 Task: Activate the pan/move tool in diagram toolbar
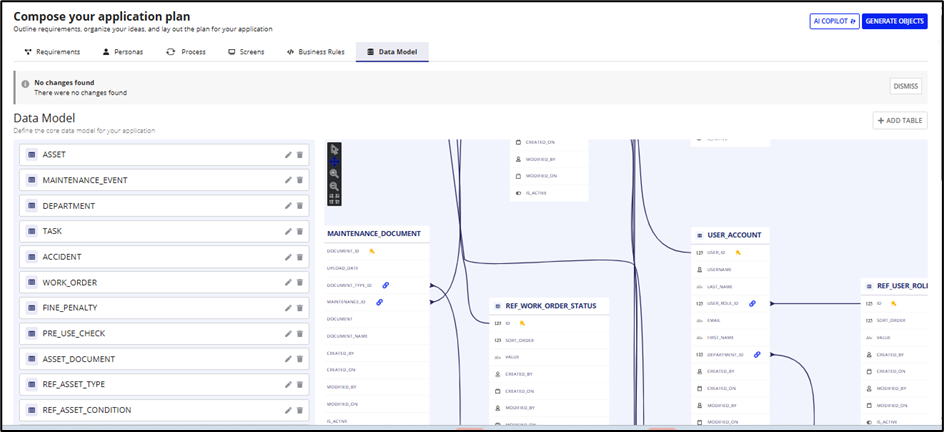click(335, 161)
